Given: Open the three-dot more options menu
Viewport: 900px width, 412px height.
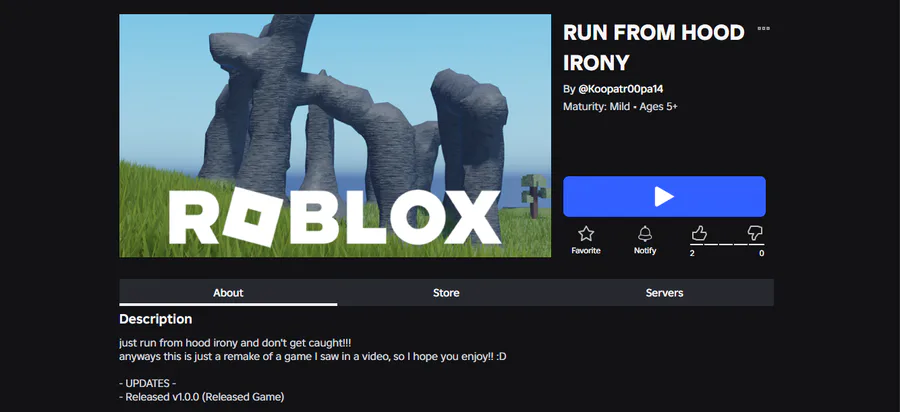Looking at the screenshot, I should point(763,28).
